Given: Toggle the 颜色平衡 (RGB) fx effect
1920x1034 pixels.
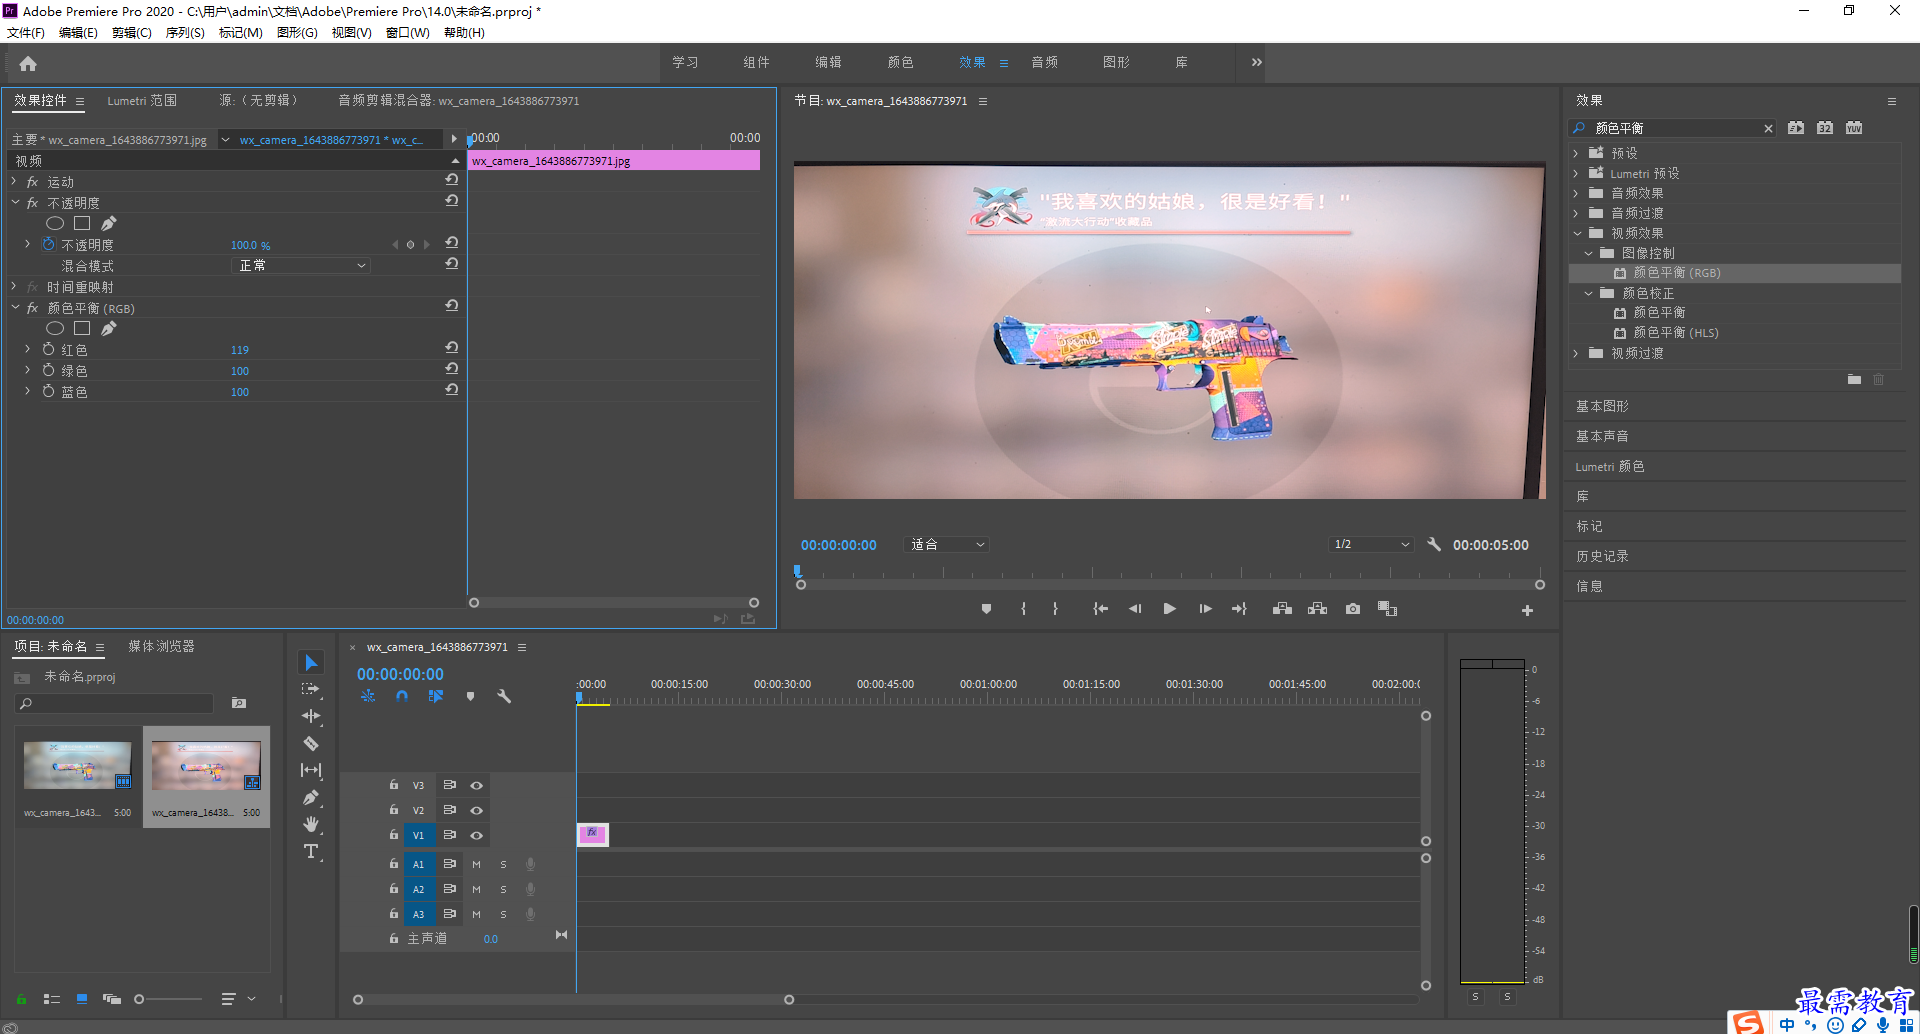Looking at the screenshot, I should tap(32, 308).
